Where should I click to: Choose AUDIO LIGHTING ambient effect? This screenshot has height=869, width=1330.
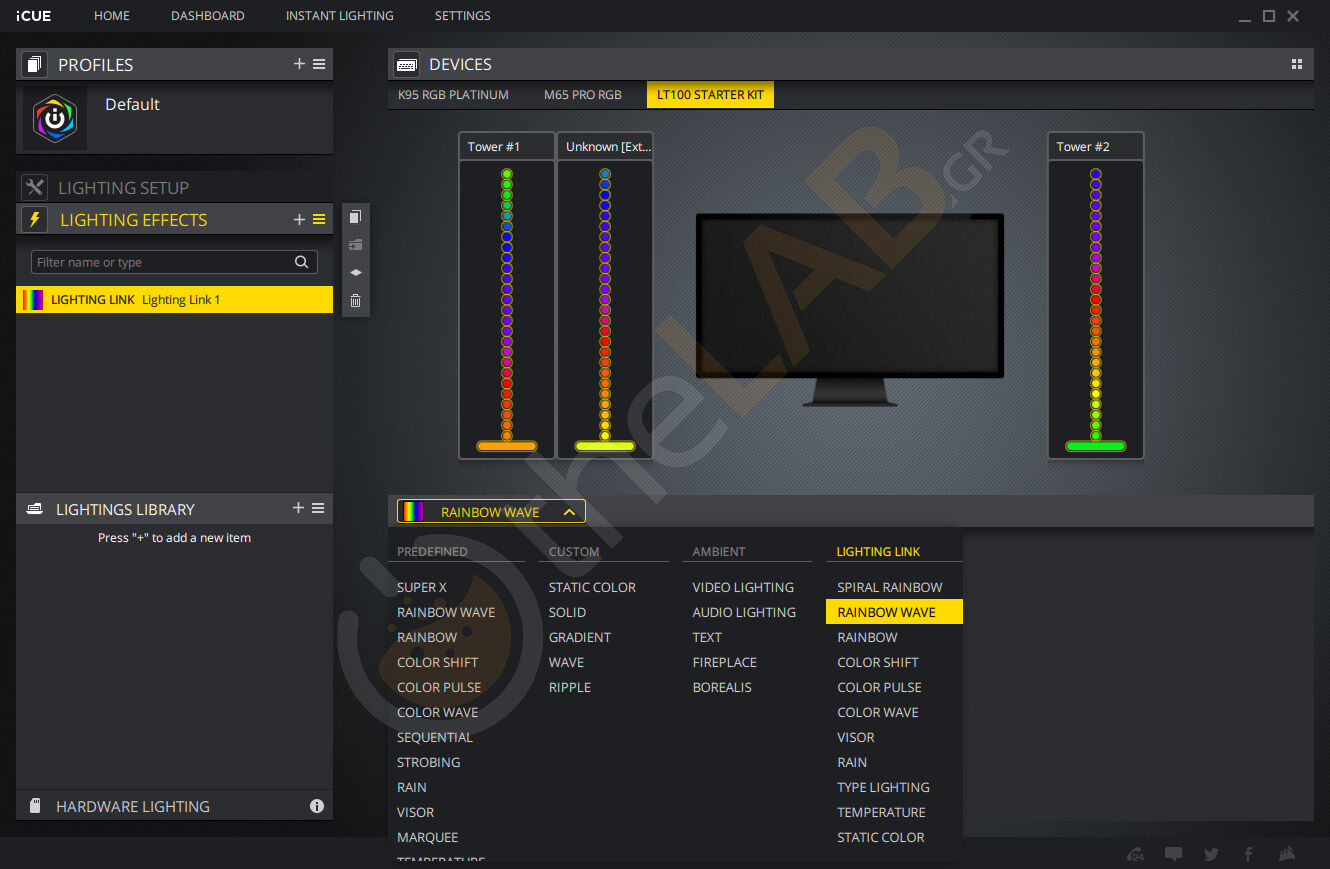coord(745,612)
